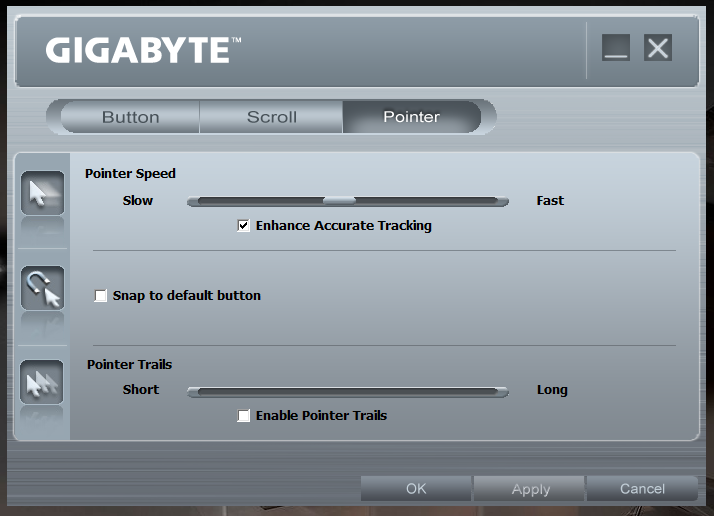Click the pointer speed cursor icon
Viewport: 714px width, 516px height.
click(x=42, y=193)
